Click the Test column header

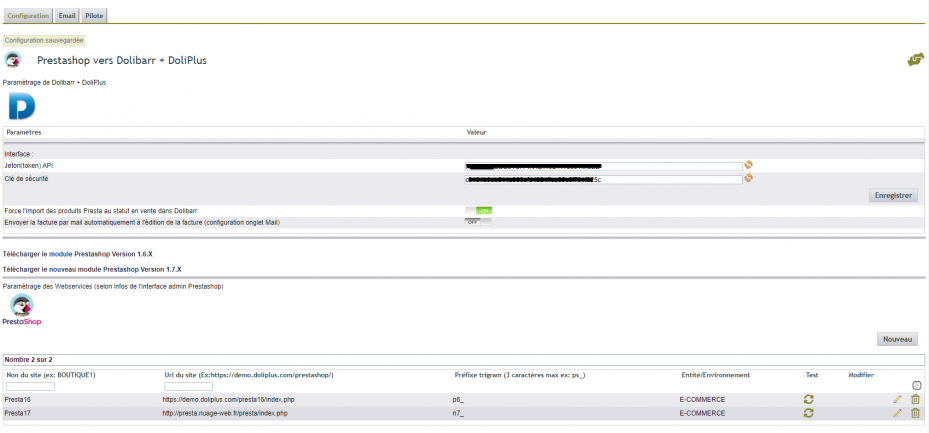(812, 375)
